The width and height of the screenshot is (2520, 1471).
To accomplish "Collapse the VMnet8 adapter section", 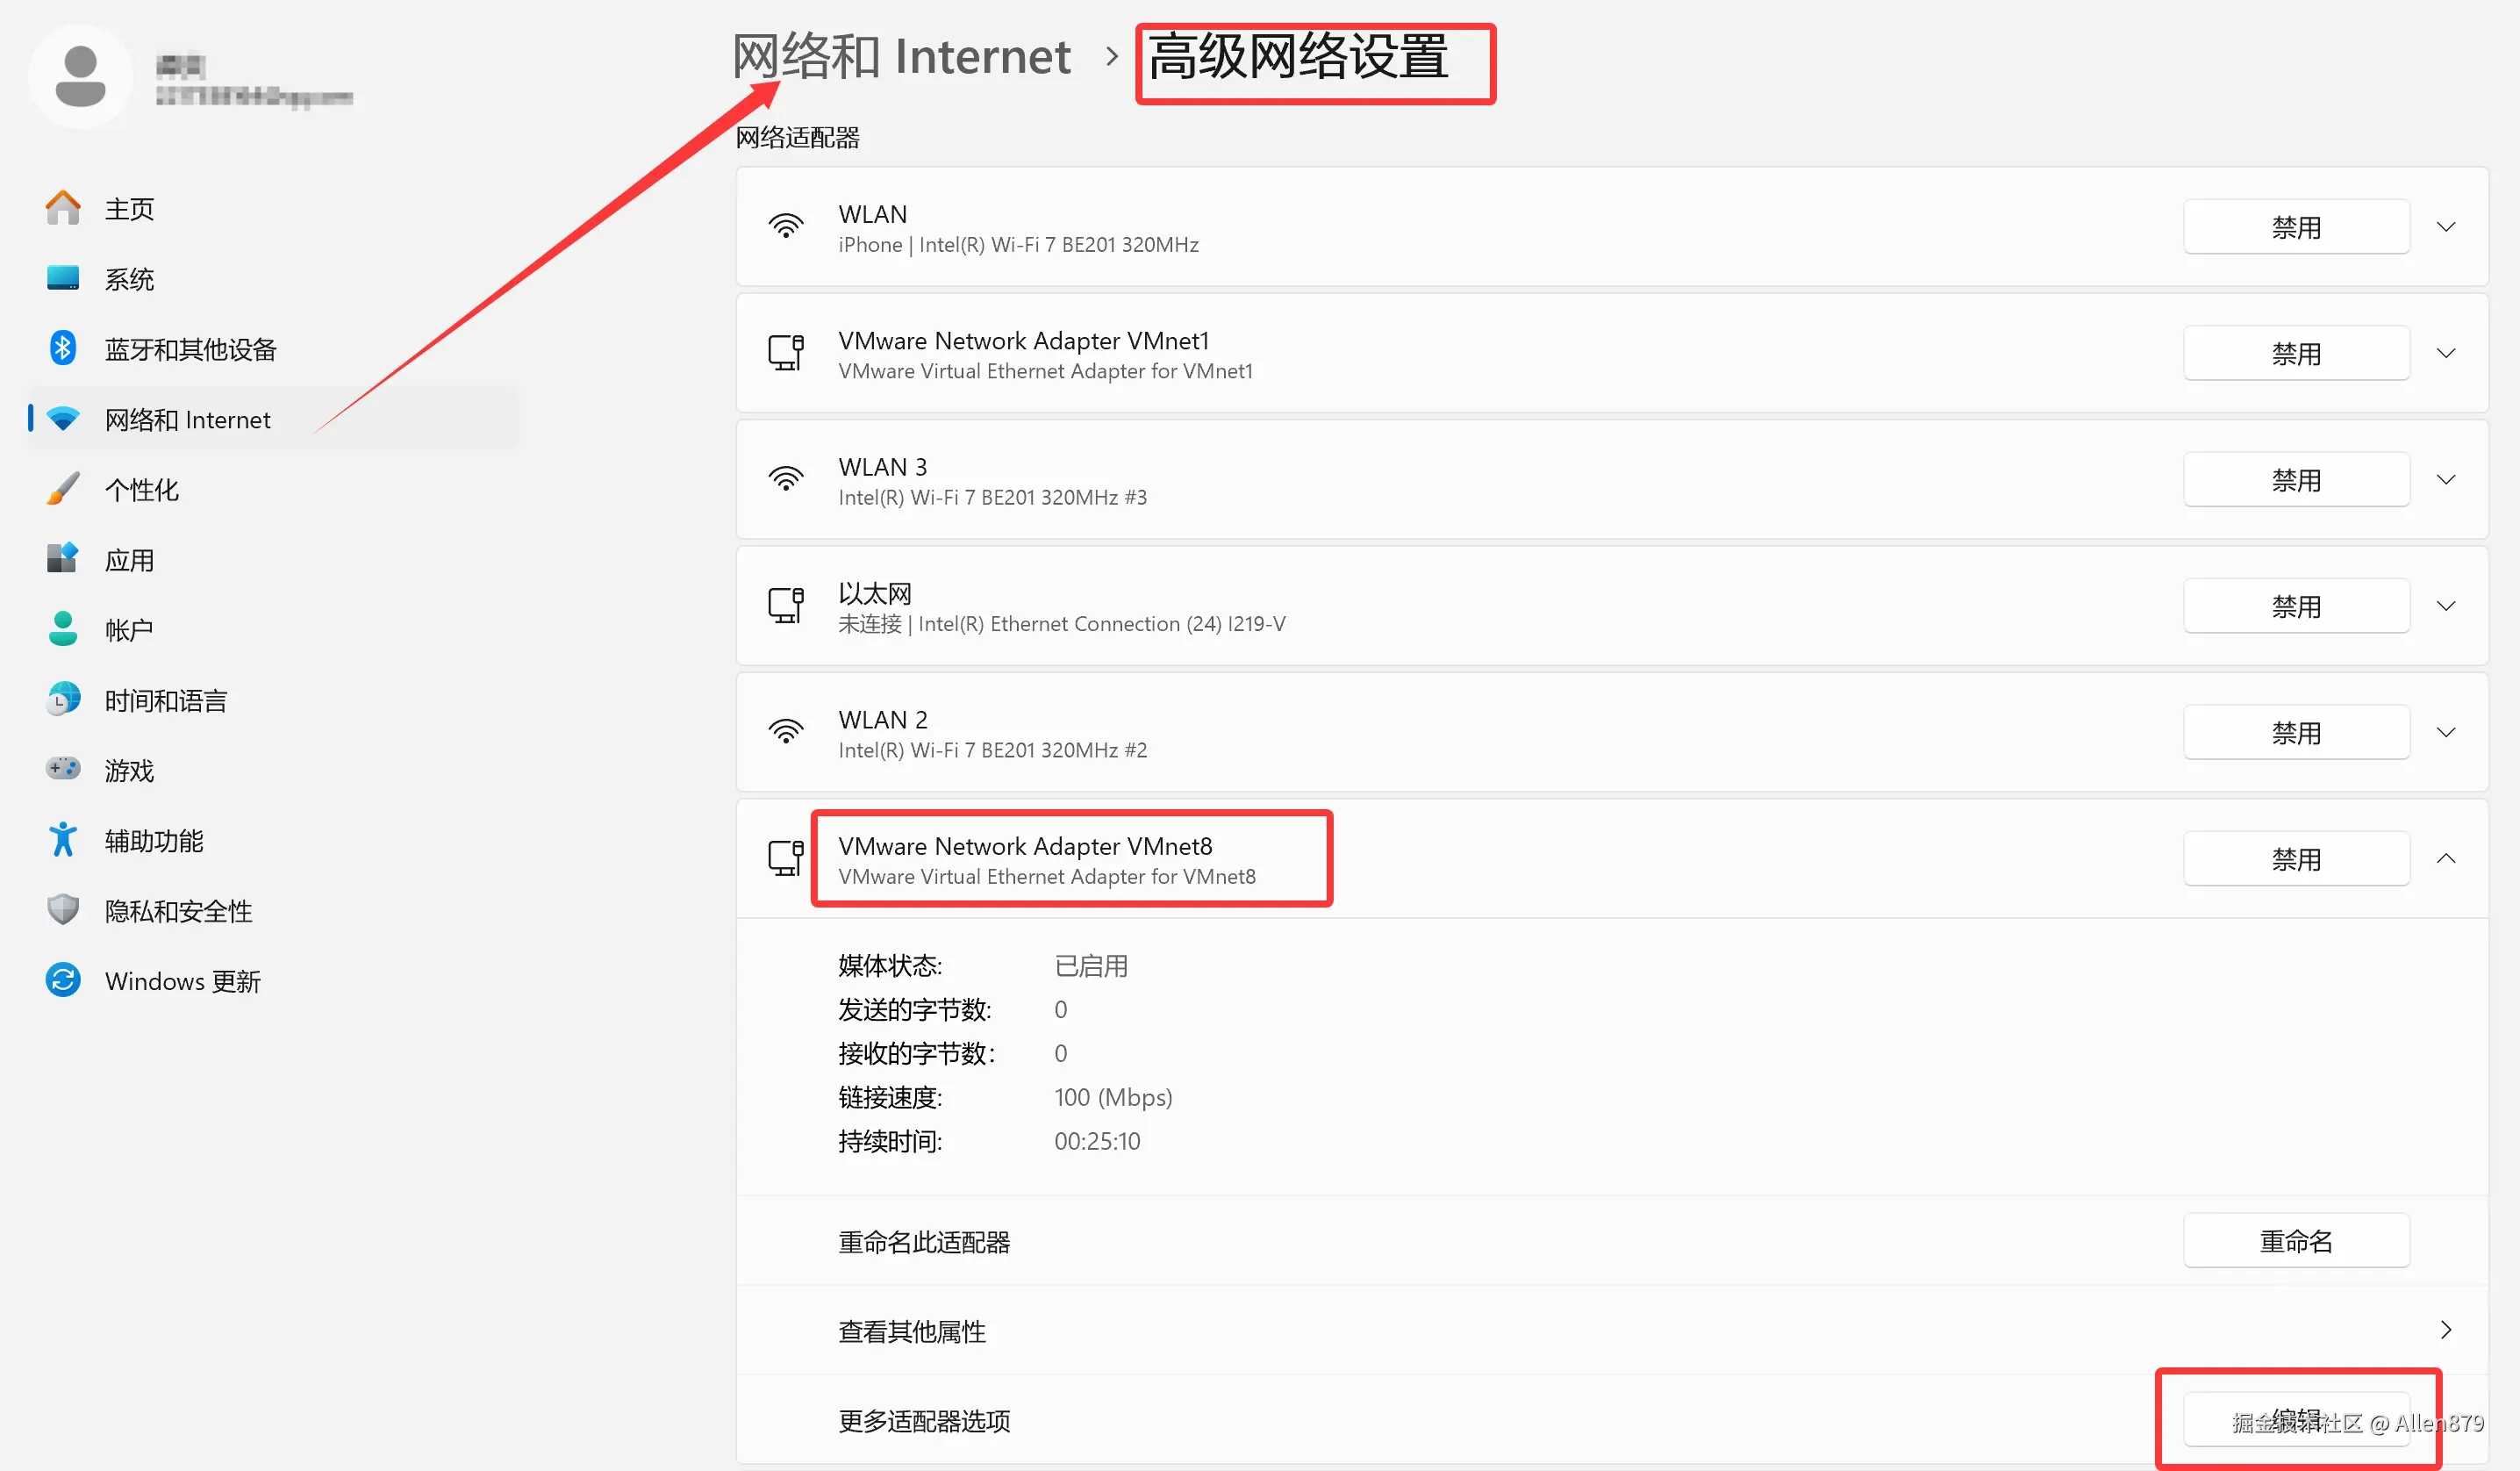I will (2446, 858).
